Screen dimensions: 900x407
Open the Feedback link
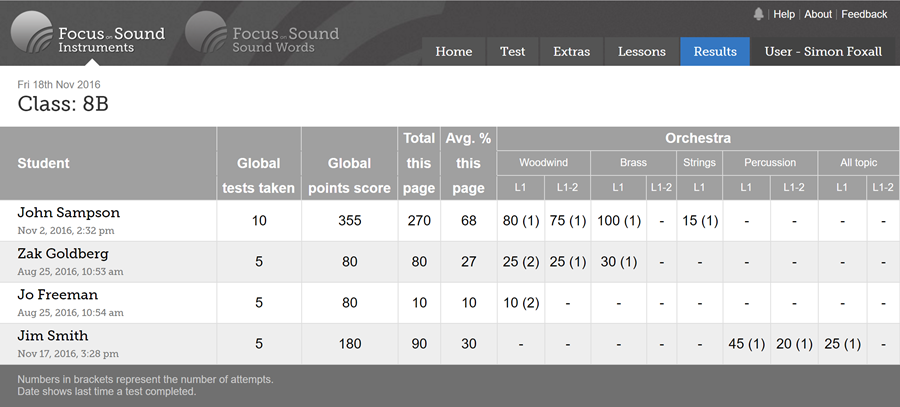864,14
